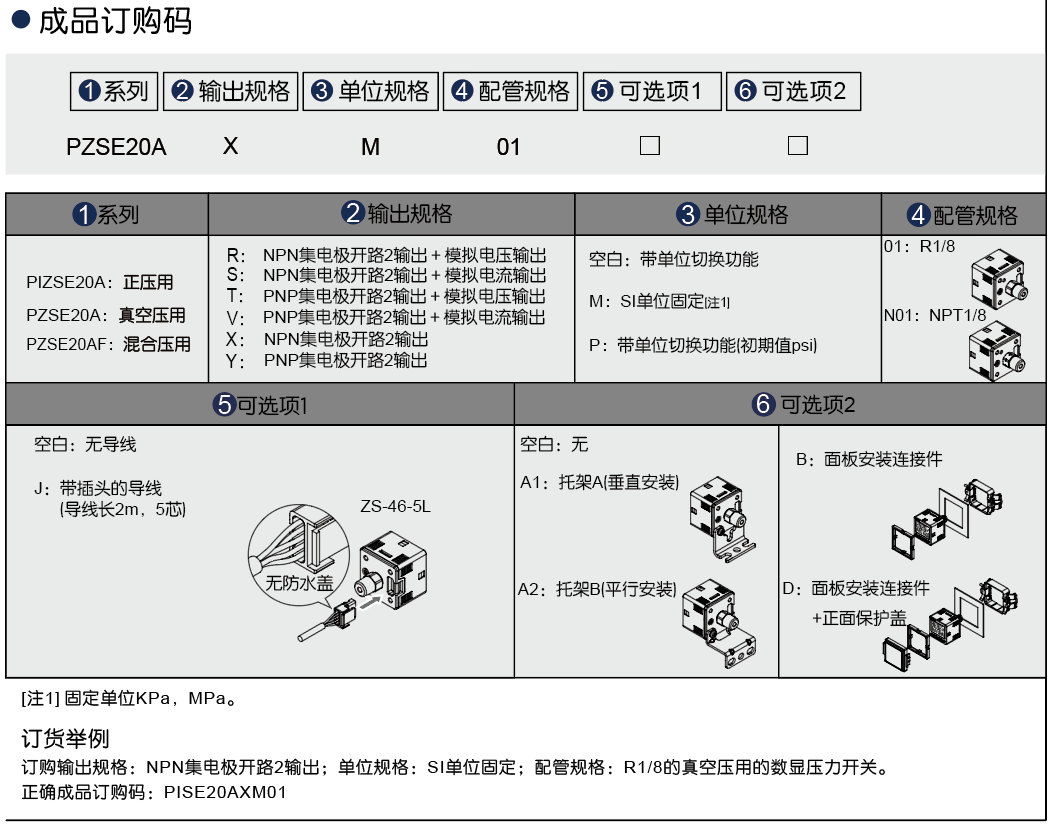Click M: SI单位固定 option
Image resolution: width=1050 pixels, height=824 pixels.
click(x=660, y=301)
